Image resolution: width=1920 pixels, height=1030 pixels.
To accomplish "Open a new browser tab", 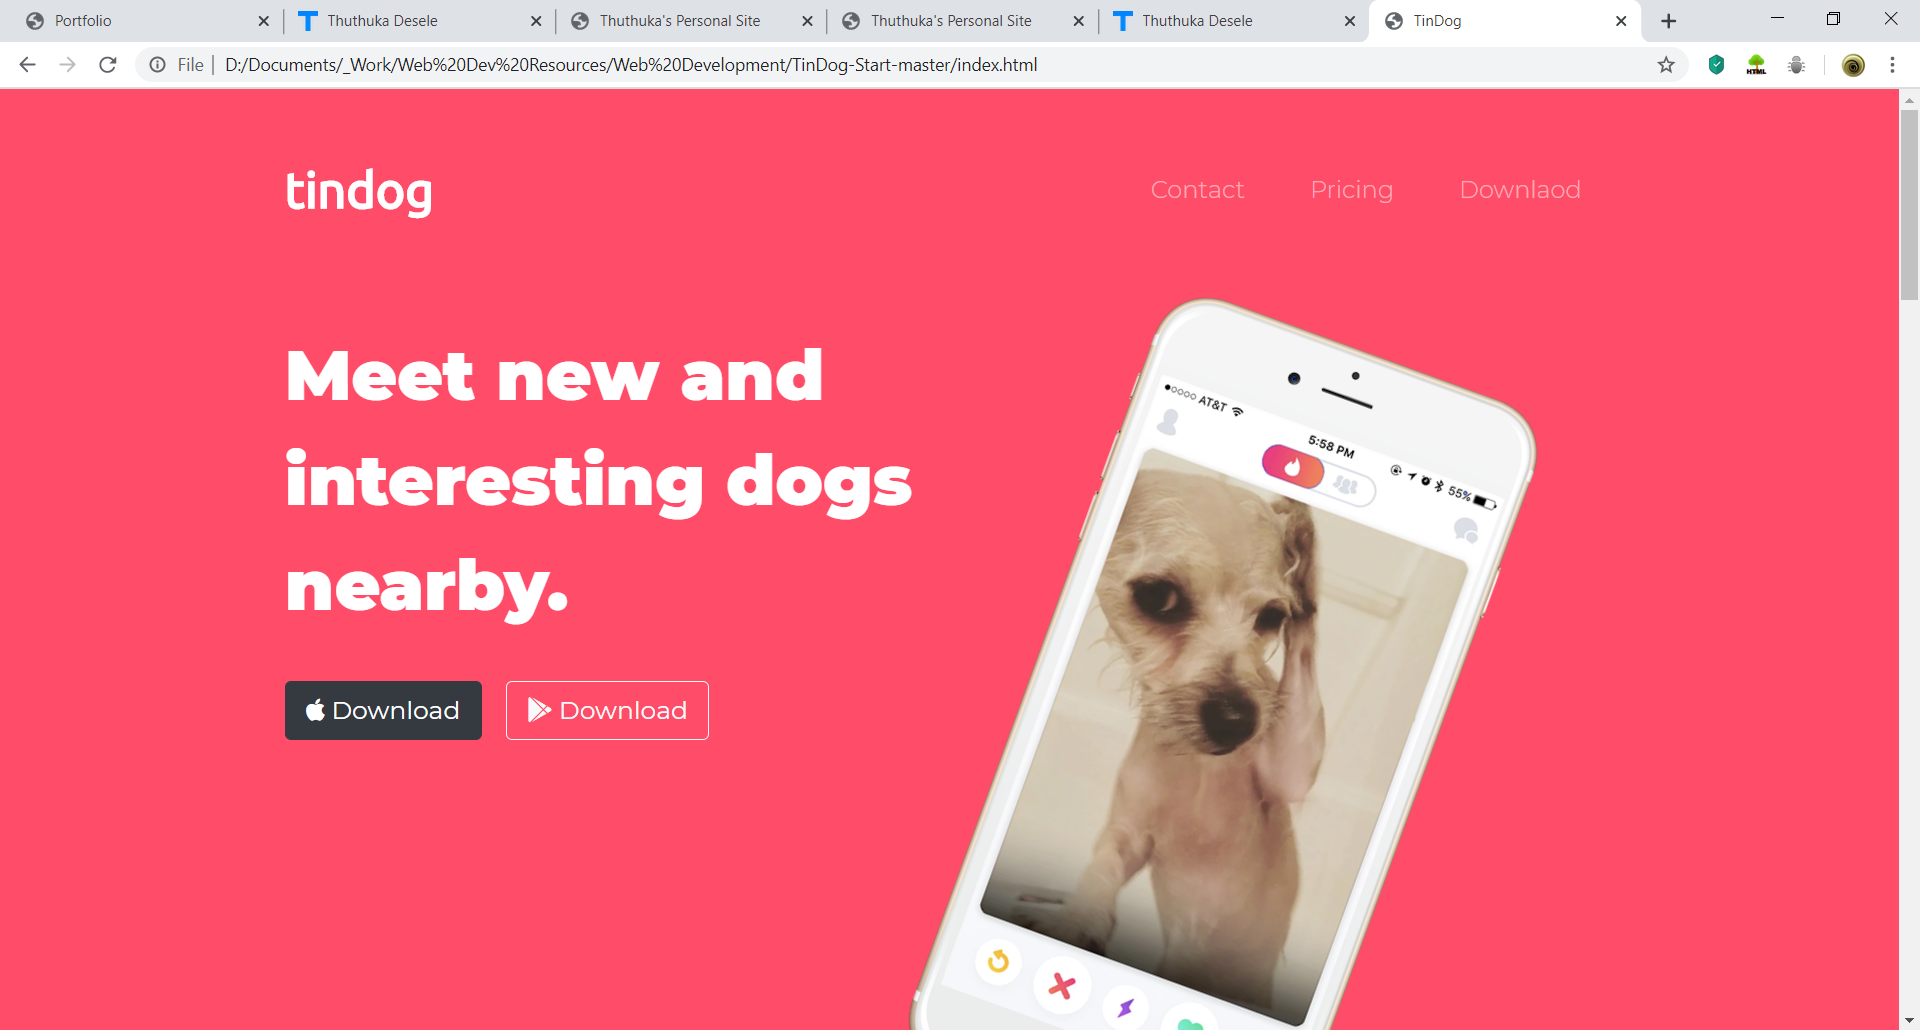I will point(1668,21).
